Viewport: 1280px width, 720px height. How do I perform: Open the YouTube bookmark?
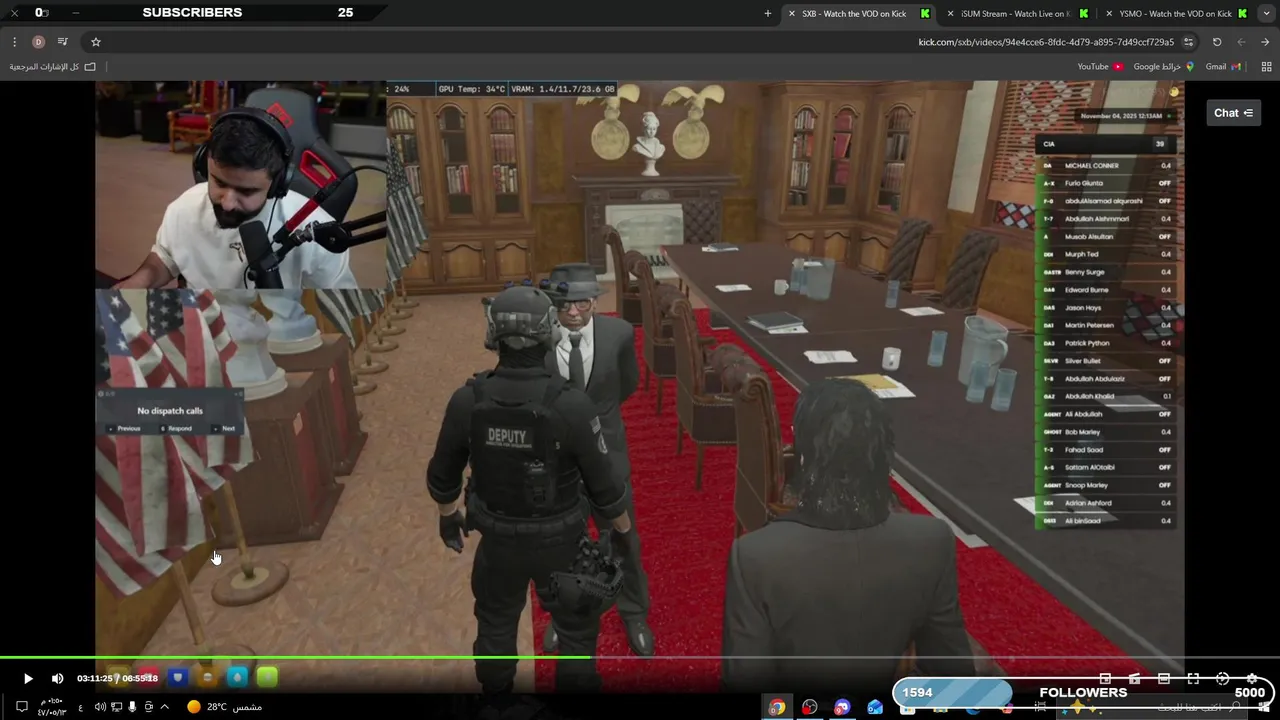[1100, 67]
